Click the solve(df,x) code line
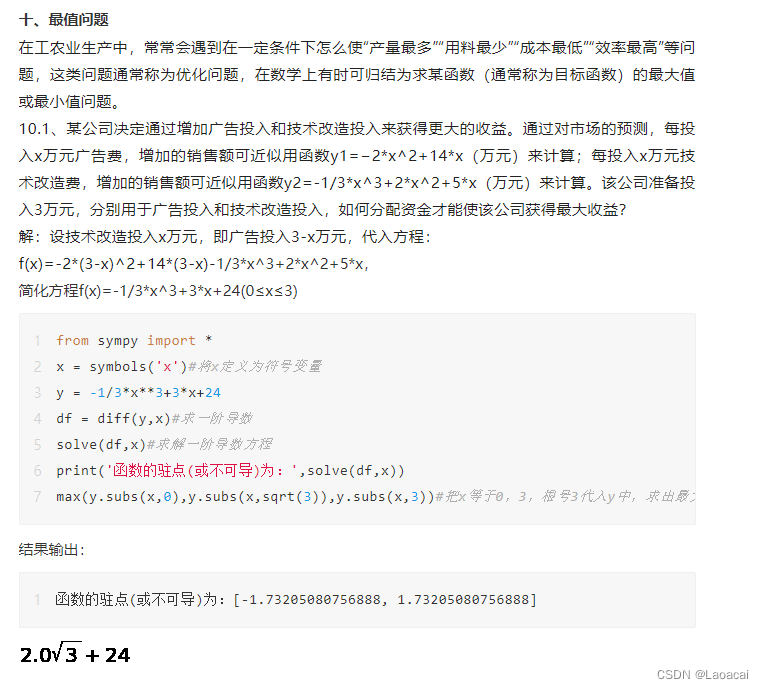 [164, 444]
